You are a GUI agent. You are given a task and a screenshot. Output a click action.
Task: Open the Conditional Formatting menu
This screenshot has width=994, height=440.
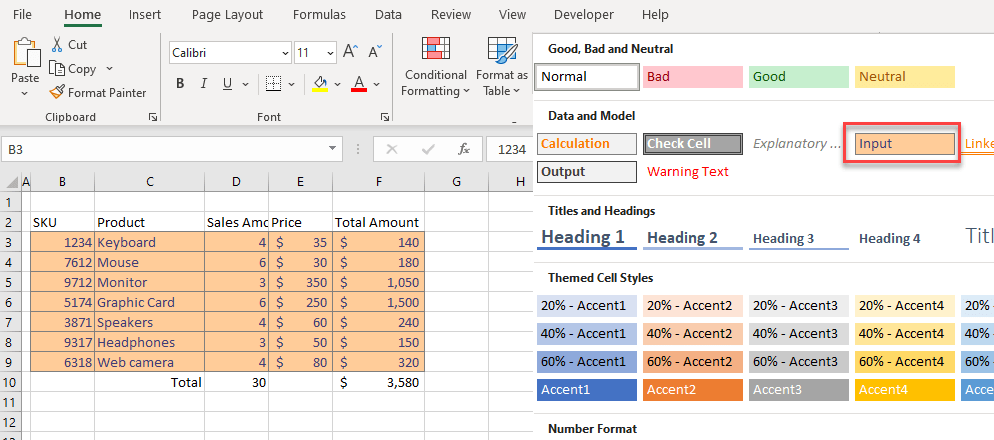(x=436, y=67)
